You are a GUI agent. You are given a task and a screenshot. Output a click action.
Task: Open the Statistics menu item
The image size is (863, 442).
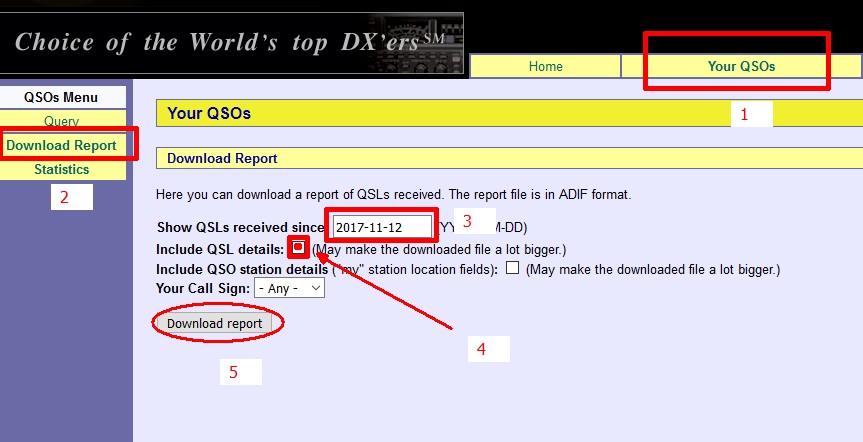(62, 169)
